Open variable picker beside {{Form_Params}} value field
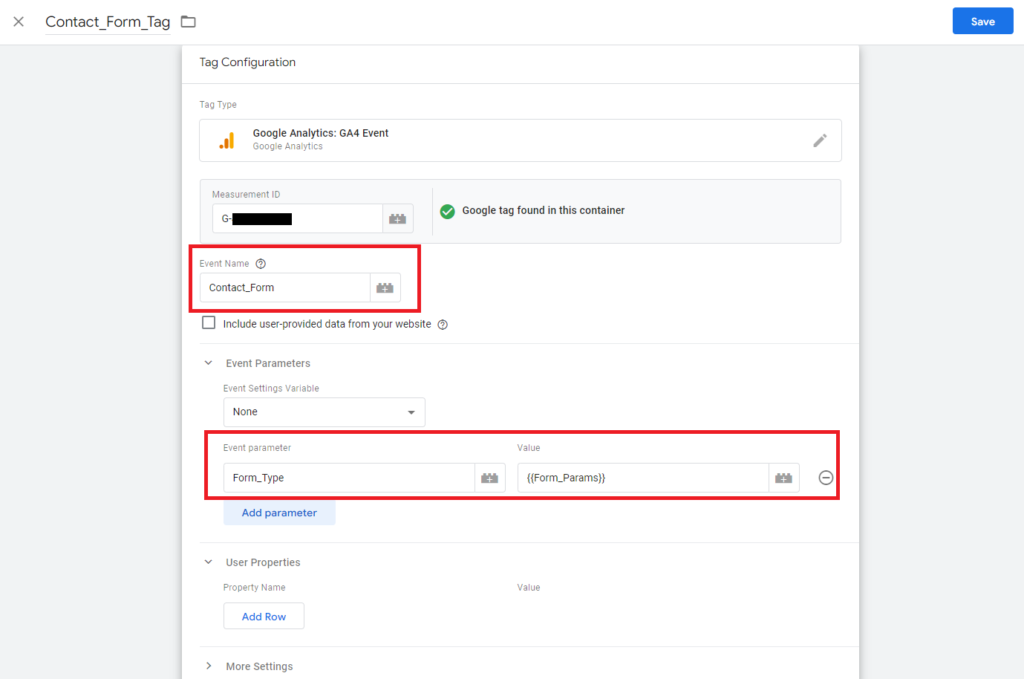 tap(784, 478)
